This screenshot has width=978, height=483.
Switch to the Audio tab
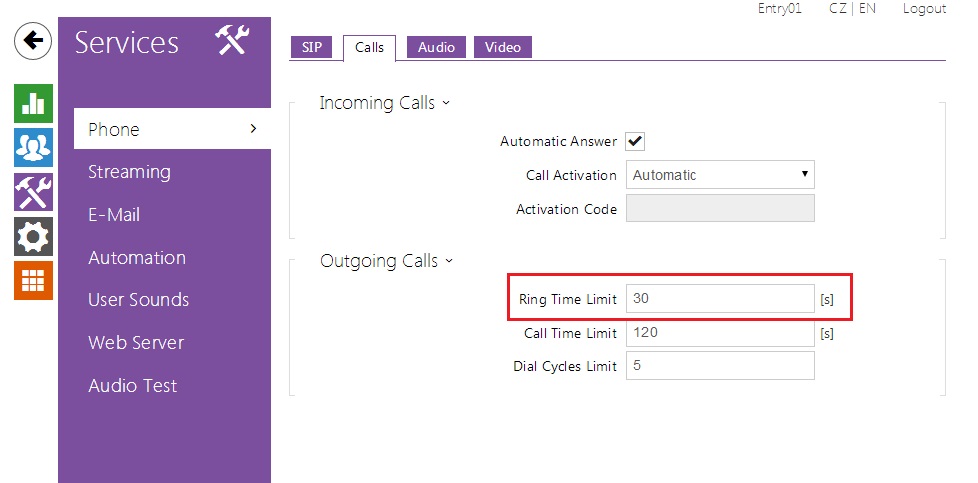click(x=436, y=47)
